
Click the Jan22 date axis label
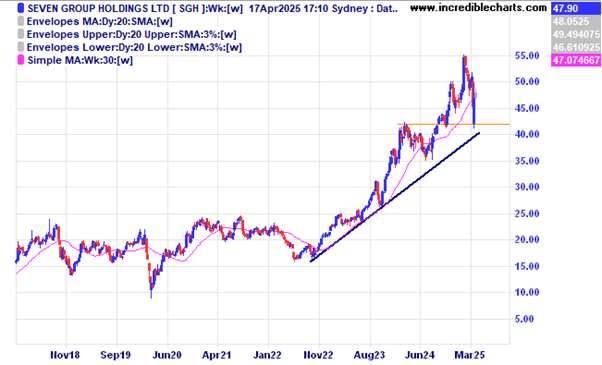pyautogui.click(x=268, y=355)
